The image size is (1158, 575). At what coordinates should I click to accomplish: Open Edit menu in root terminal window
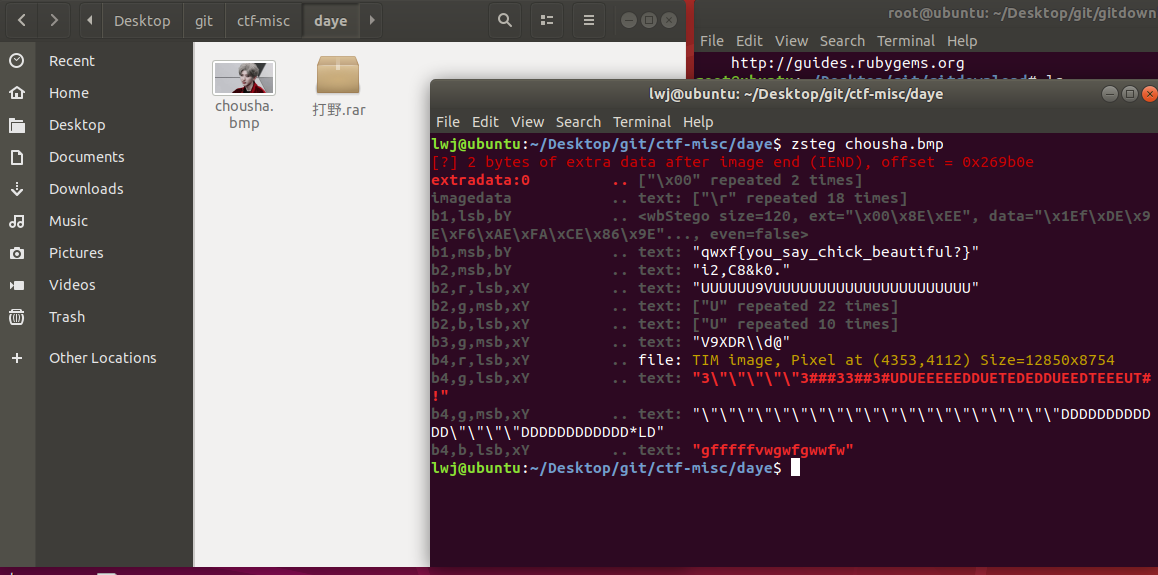pos(750,41)
